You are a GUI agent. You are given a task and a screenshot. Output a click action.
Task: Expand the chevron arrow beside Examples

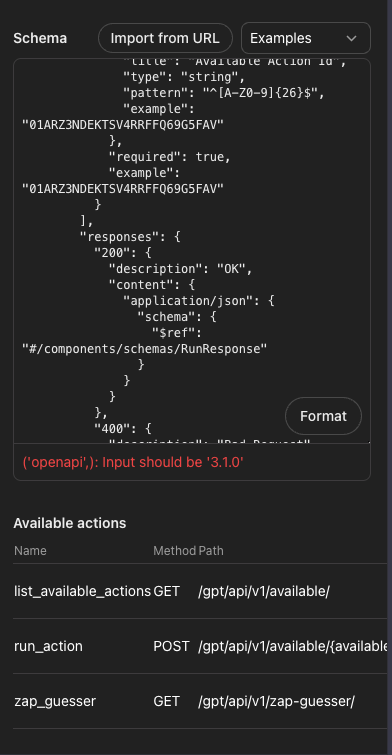click(x=352, y=39)
